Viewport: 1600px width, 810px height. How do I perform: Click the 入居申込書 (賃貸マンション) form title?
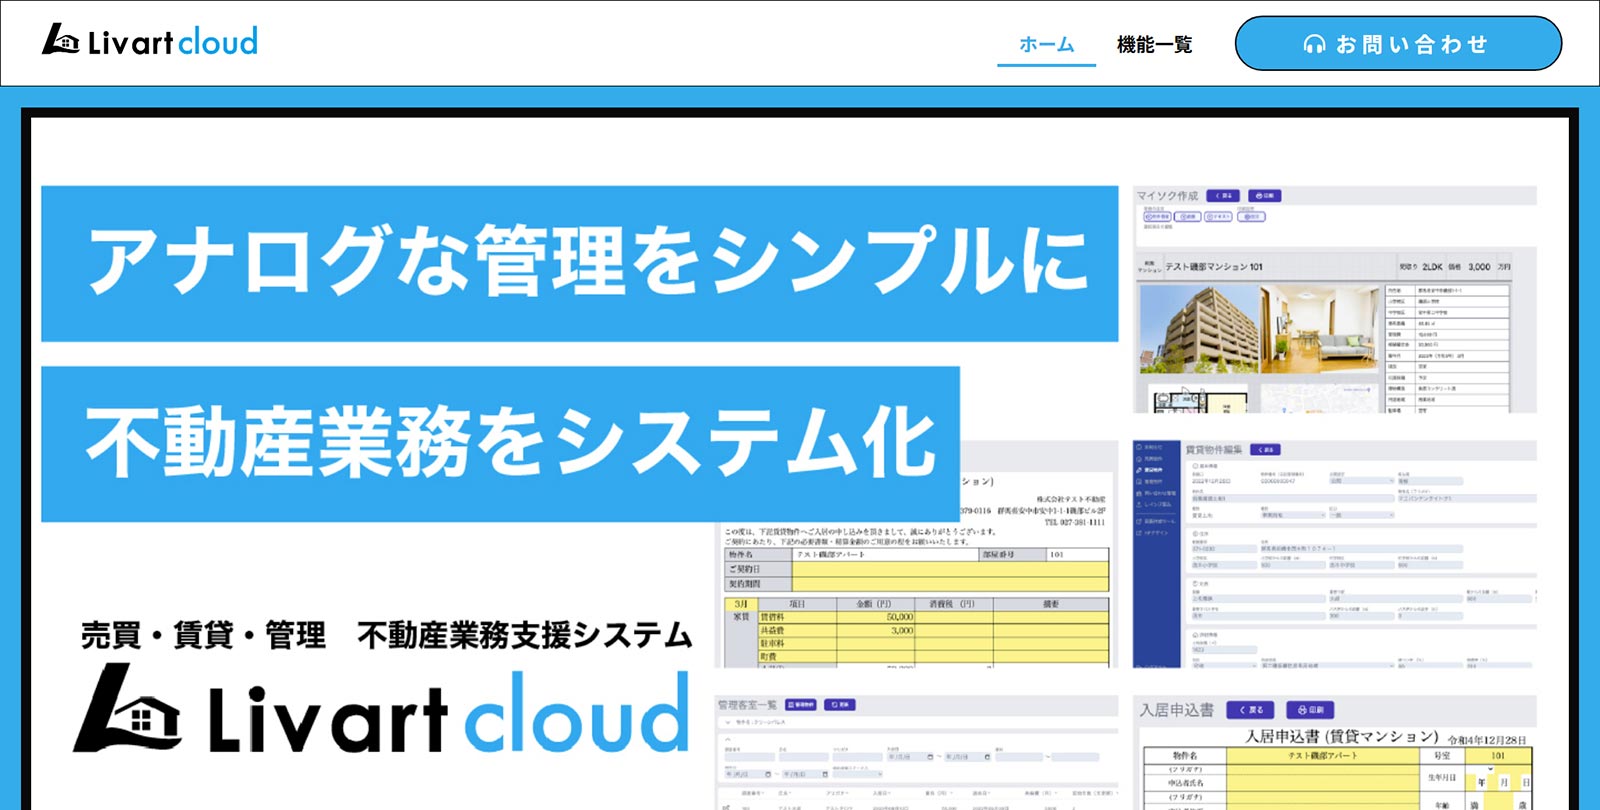point(1341,737)
